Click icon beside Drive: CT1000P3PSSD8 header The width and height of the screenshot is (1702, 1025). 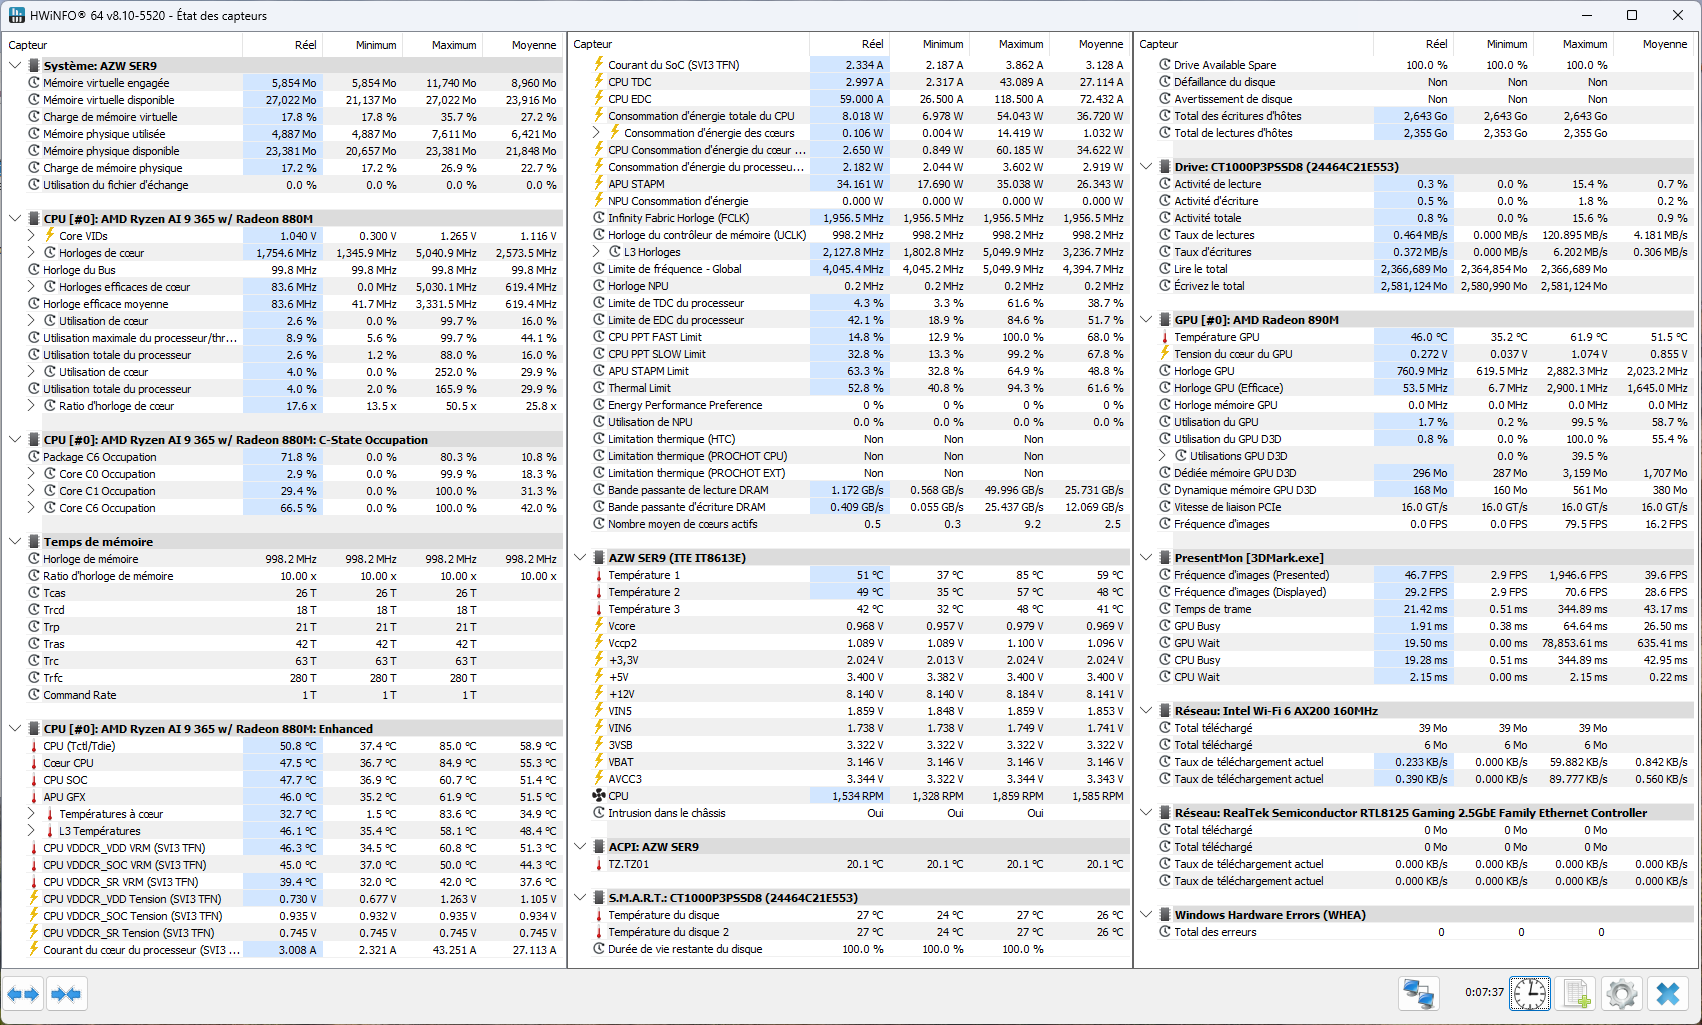pyautogui.click(x=1165, y=167)
